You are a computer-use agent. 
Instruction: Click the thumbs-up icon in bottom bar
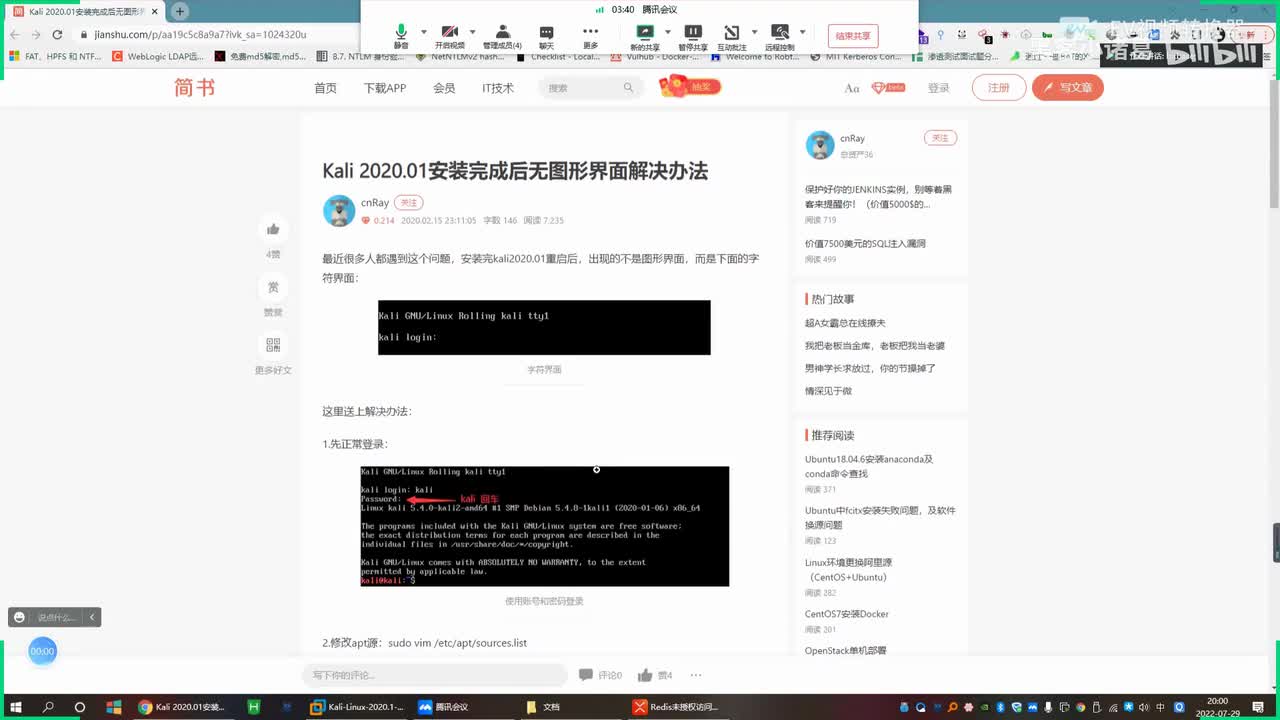(645, 675)
